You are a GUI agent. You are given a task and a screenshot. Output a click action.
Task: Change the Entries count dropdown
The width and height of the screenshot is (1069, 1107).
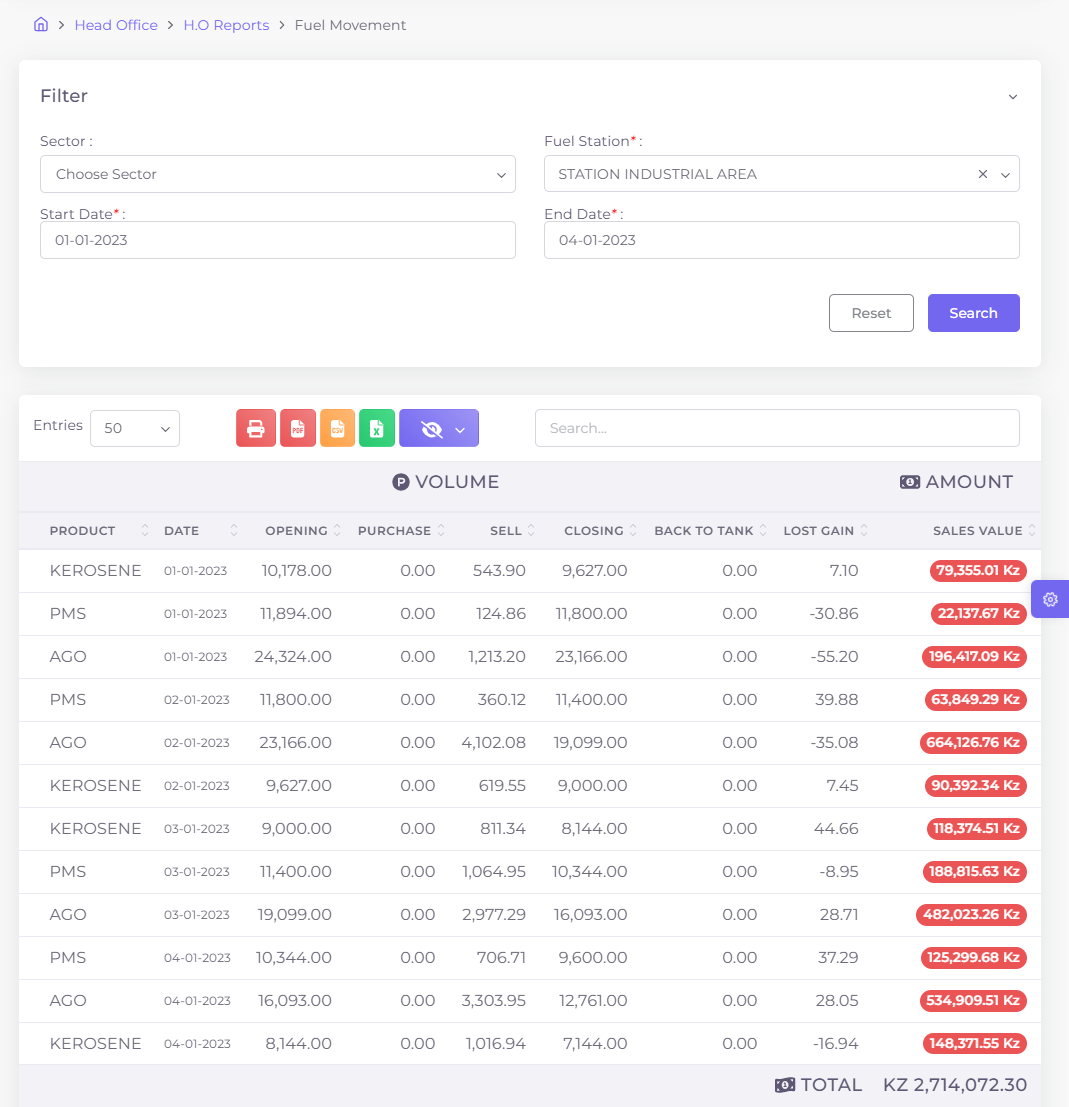point(135,428)
